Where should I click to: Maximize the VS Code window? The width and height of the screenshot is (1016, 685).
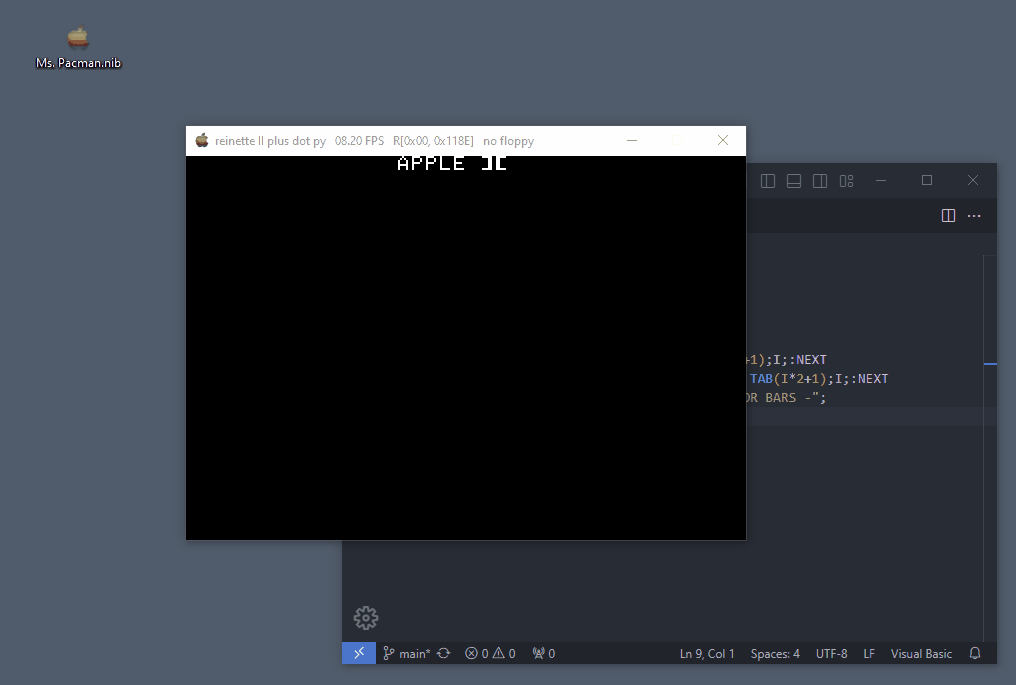coord(927,180)
